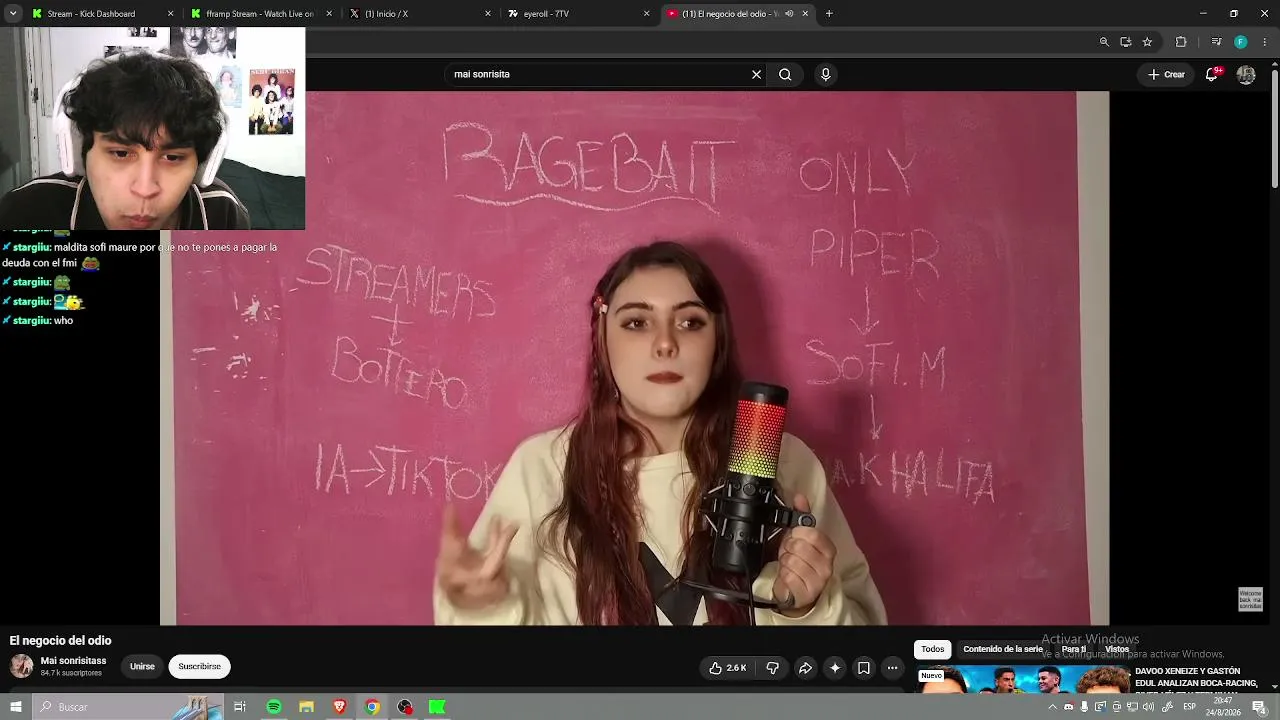Screen dimensions: 1280x720
Task: Start voice search with the microphone icon
Action: 825,74
